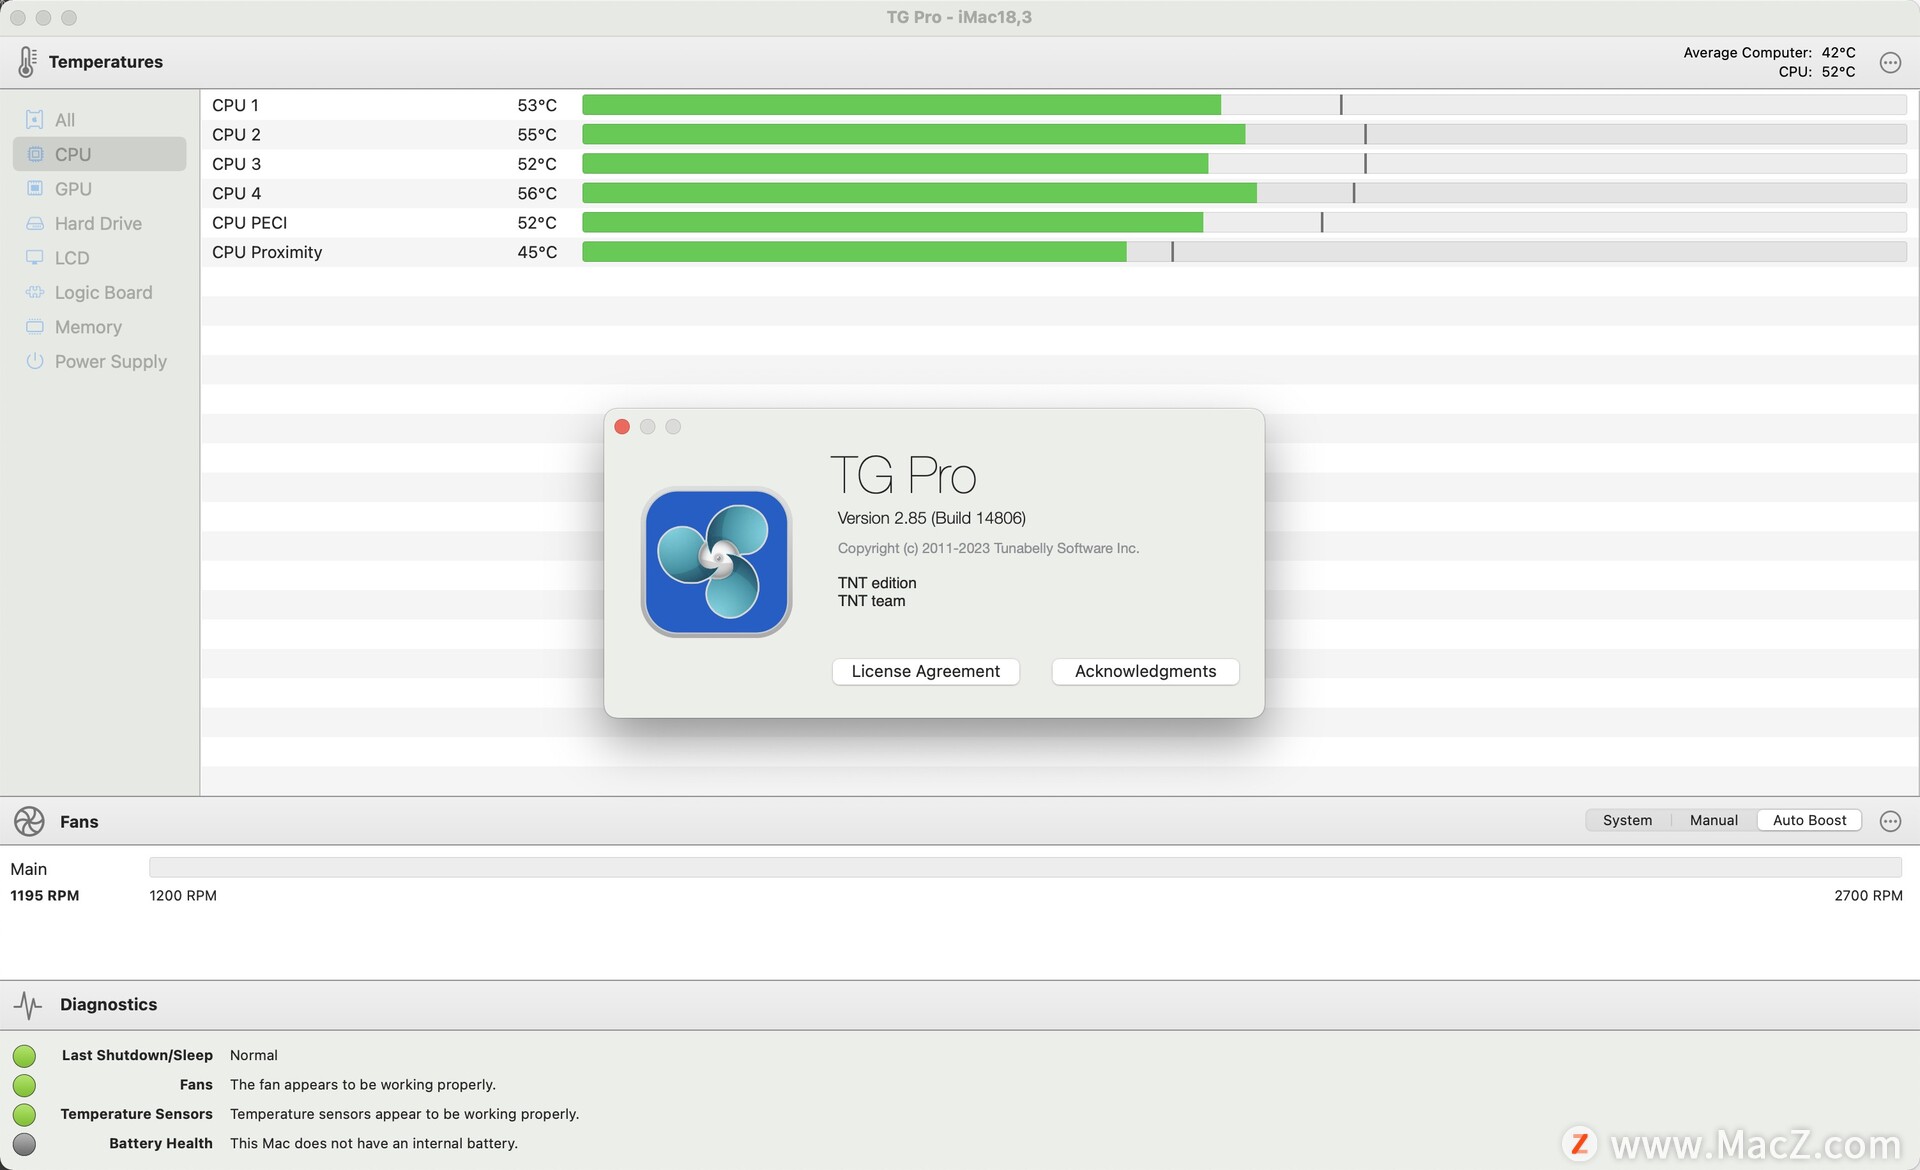Select Power Supply in the sidebar
The height and width of the screenshot is (1170, 1920).
pos(100,361)
